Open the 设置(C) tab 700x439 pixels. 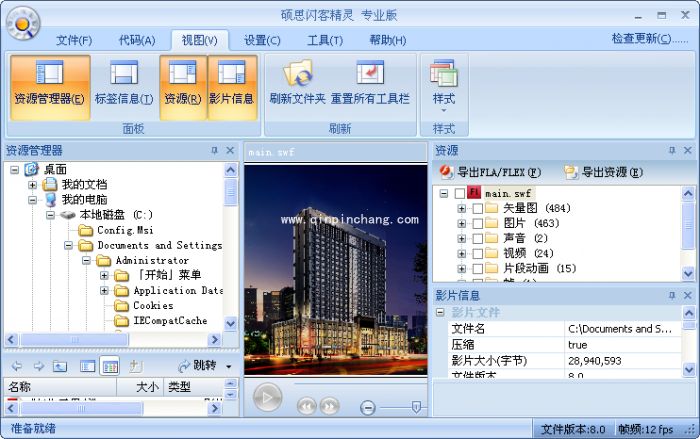pos(262,41)
